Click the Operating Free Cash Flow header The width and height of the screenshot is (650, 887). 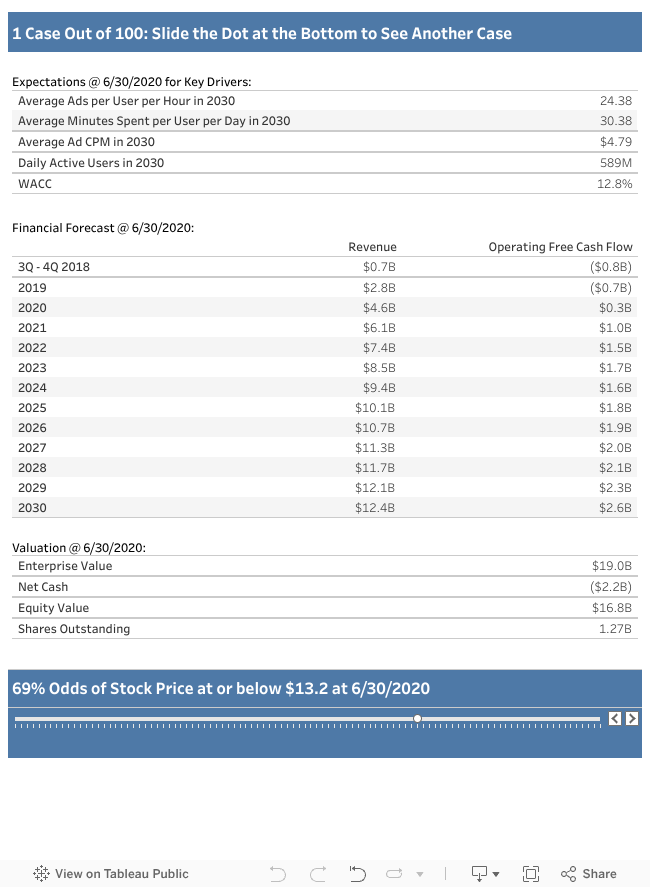[560, 247]
